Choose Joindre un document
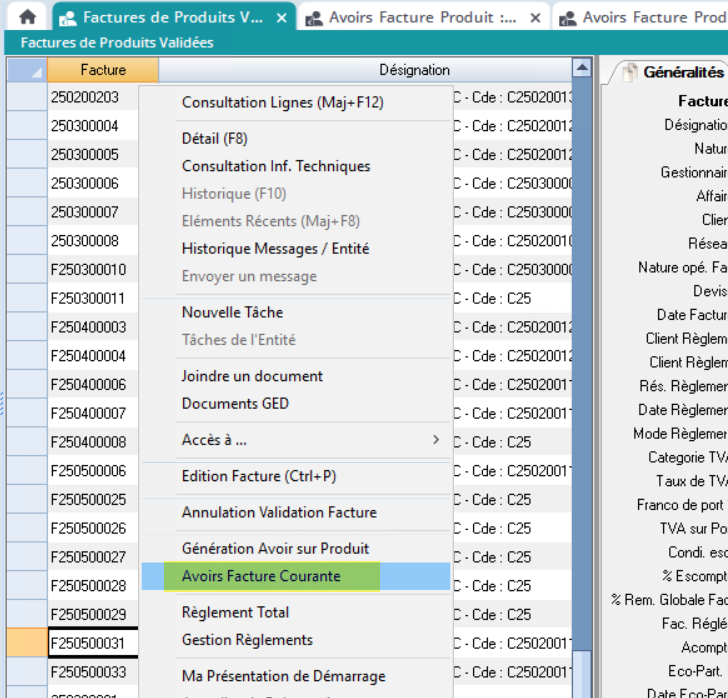The width and height of the screenshot is (728, 698). click(252, 376)
